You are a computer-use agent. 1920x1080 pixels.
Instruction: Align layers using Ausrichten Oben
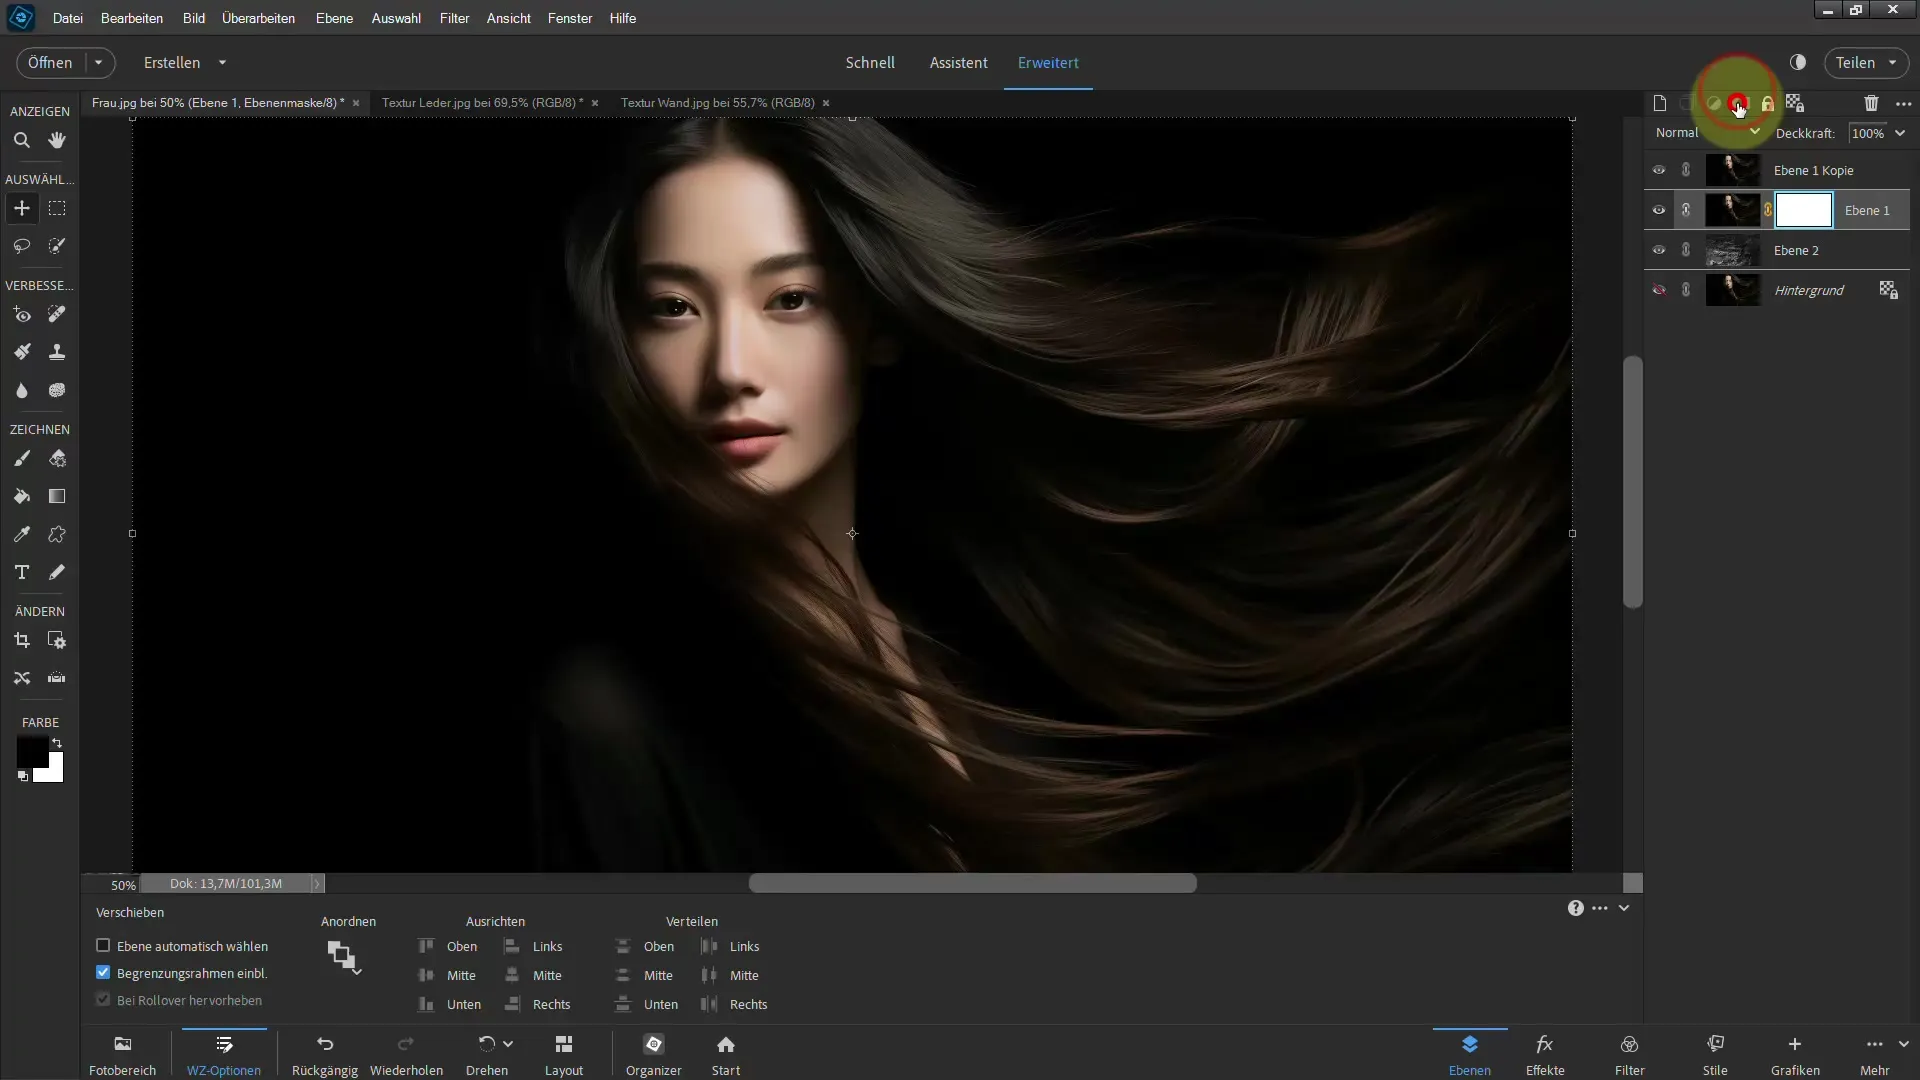click(x=448, y=946)
